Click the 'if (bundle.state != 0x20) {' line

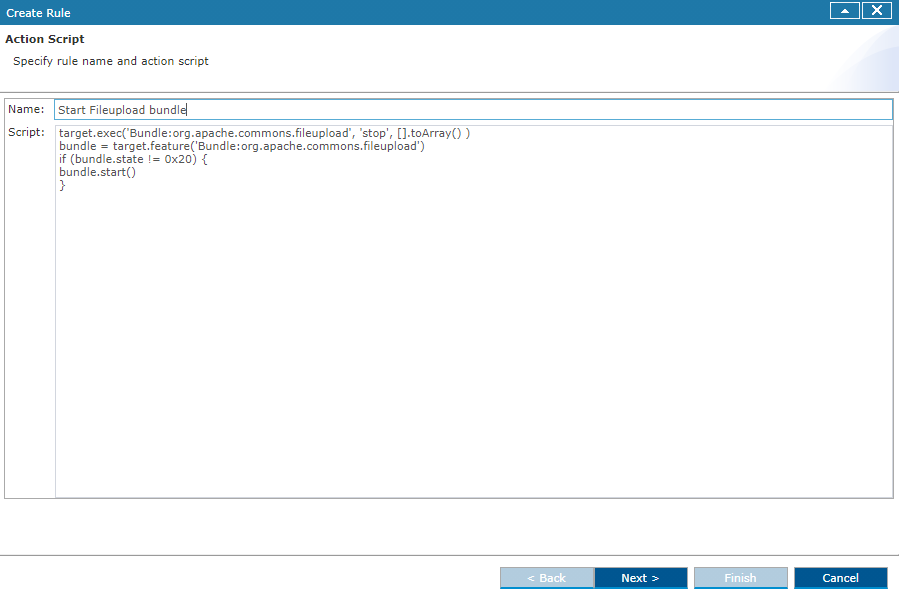tap(133, 159)
